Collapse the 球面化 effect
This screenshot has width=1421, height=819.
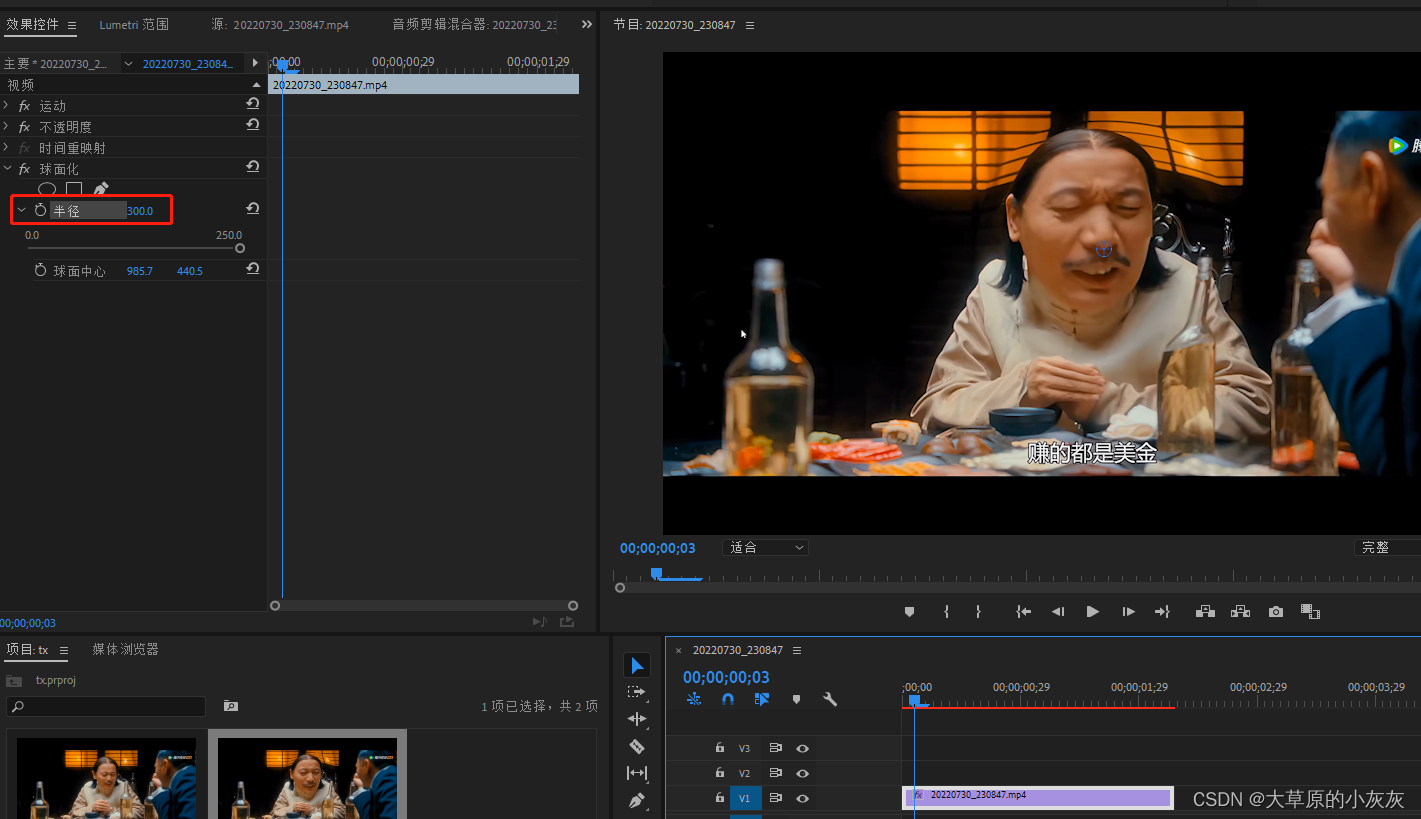pyautogui.click(x=7, y=169)
